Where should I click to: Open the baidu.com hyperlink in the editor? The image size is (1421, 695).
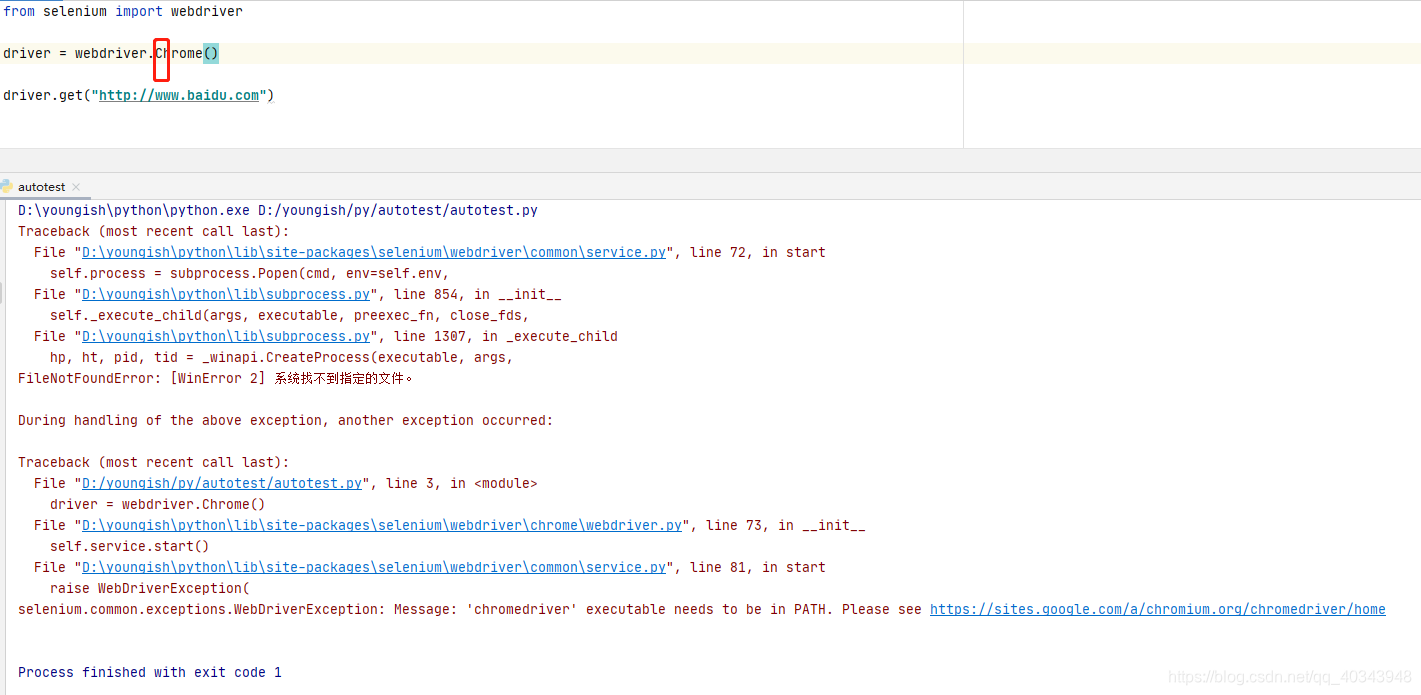tap(180, 95)
